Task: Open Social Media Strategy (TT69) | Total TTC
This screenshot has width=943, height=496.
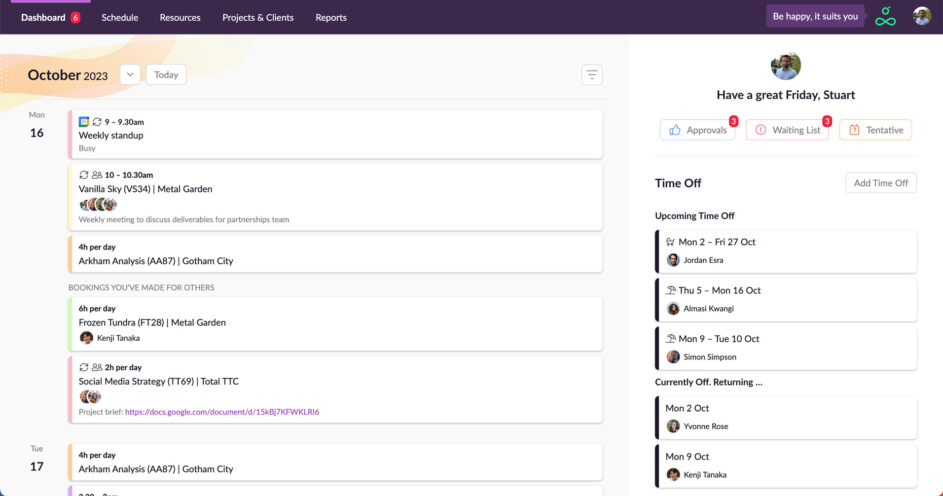Action: click(x=336, y=390)
